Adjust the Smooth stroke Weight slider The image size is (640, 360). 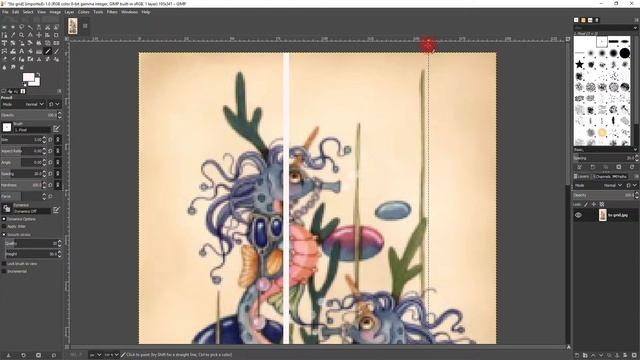tap(31, 254)
